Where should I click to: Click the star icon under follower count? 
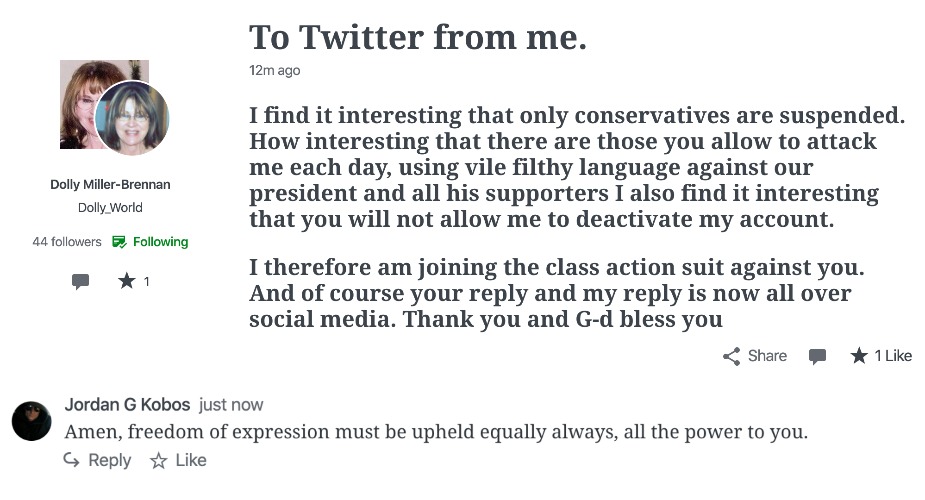[127, 281]
